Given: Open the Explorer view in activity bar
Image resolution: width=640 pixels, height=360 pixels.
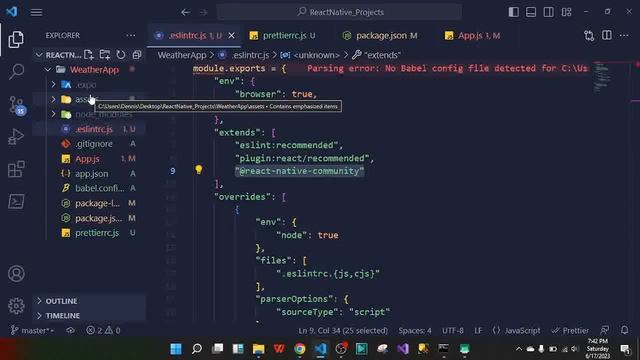Looking at the screenshot, I should tap(16, 39).
